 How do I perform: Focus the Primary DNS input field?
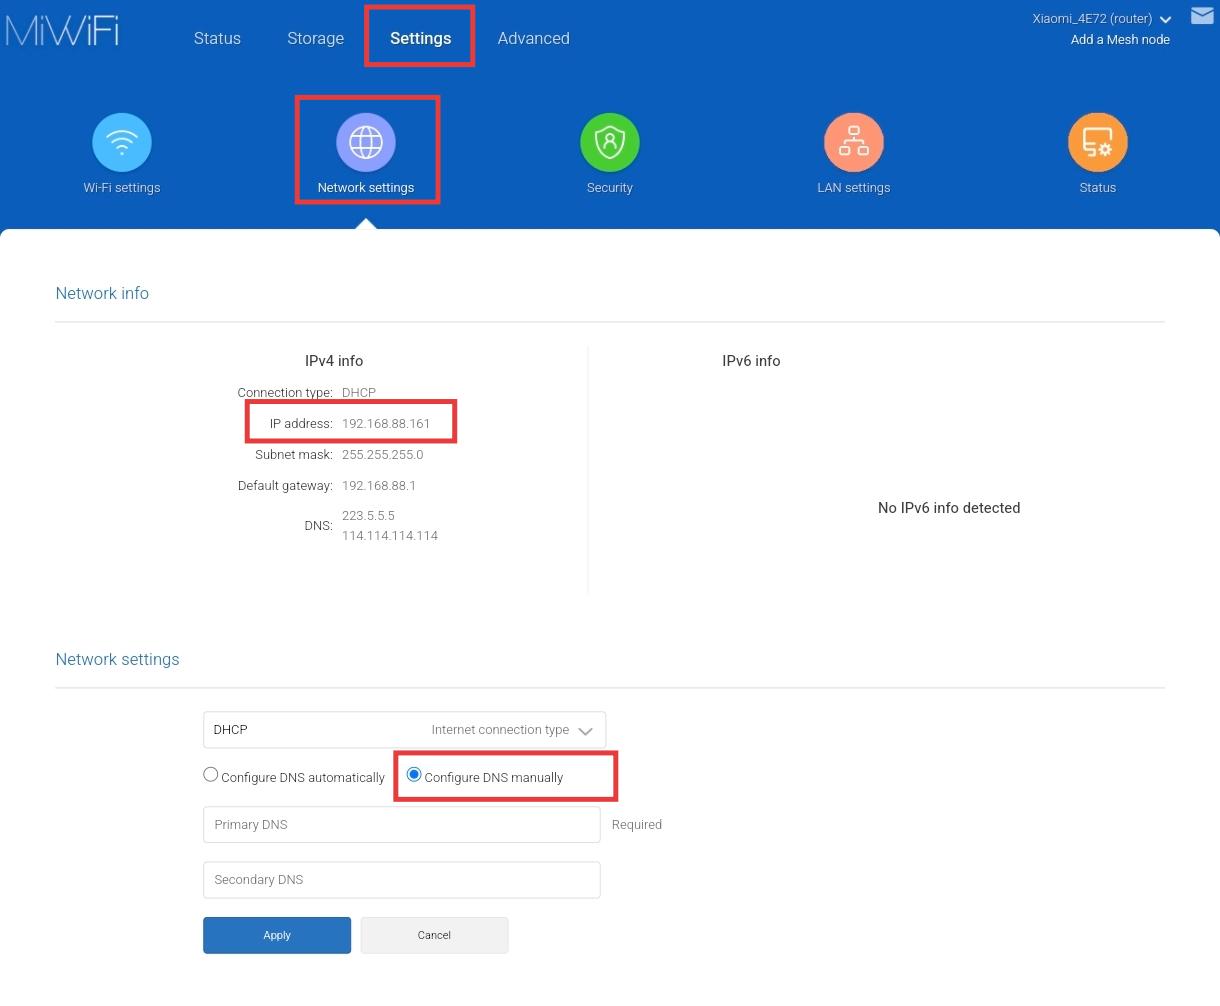tap(401, 825)
